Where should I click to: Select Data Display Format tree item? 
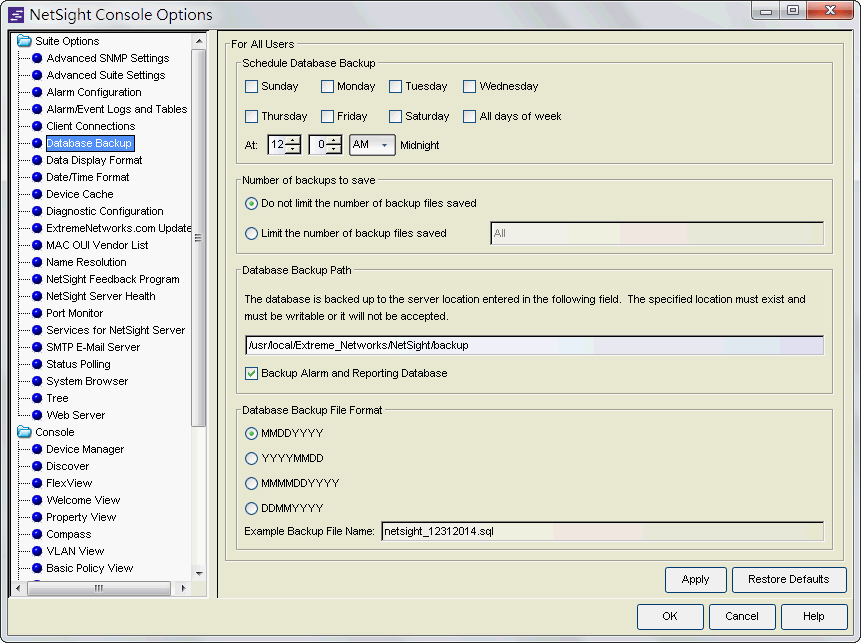pyautogui.click(x=94, y=160)
